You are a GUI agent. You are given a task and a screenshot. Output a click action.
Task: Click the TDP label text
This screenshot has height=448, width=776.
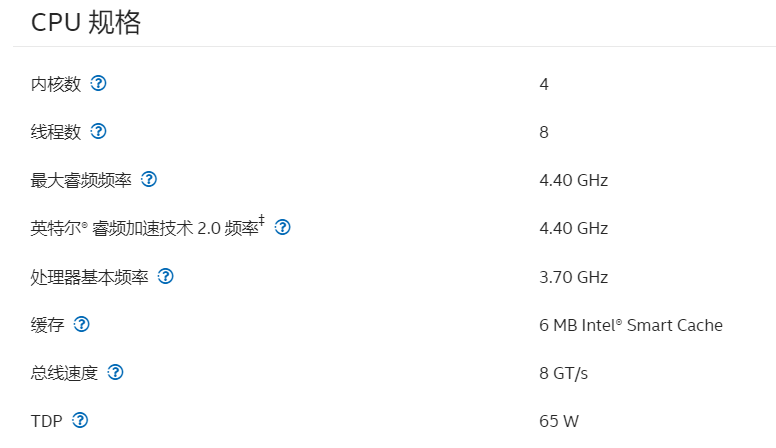pos(47,421)
